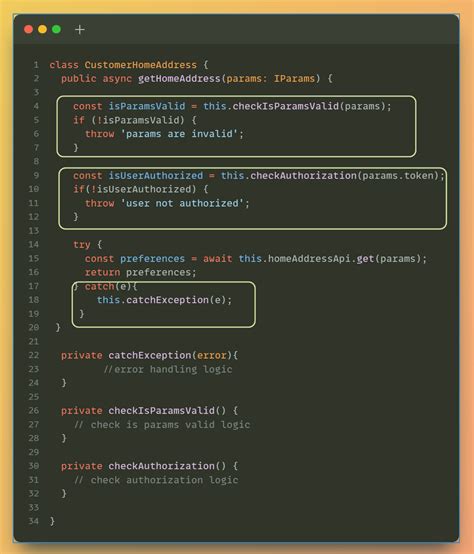This screenshot has height=554, width=474.
Task: Click line number 1 in the gutter
Action: point(36,65)
